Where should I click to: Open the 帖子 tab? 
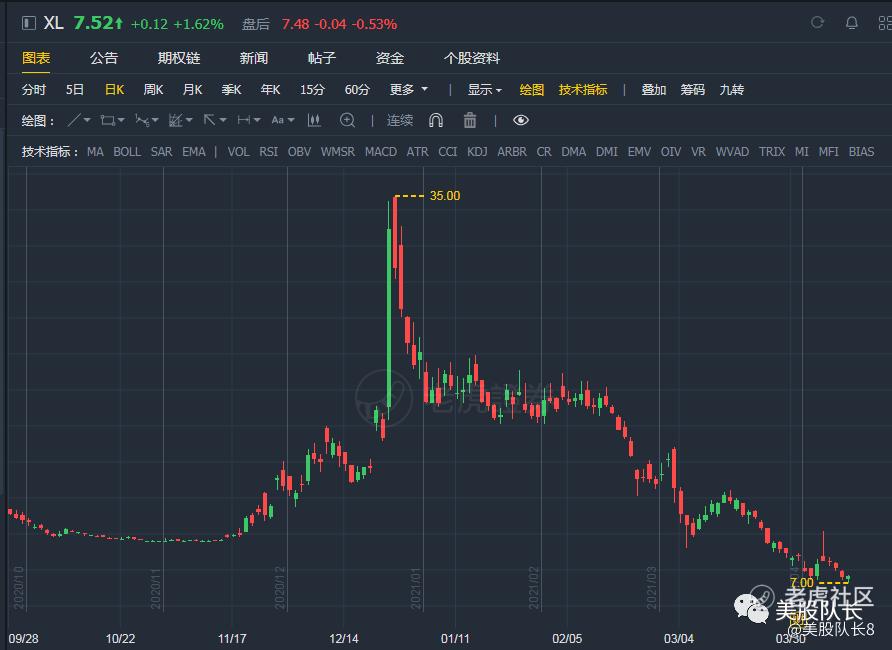pos(322,58)
